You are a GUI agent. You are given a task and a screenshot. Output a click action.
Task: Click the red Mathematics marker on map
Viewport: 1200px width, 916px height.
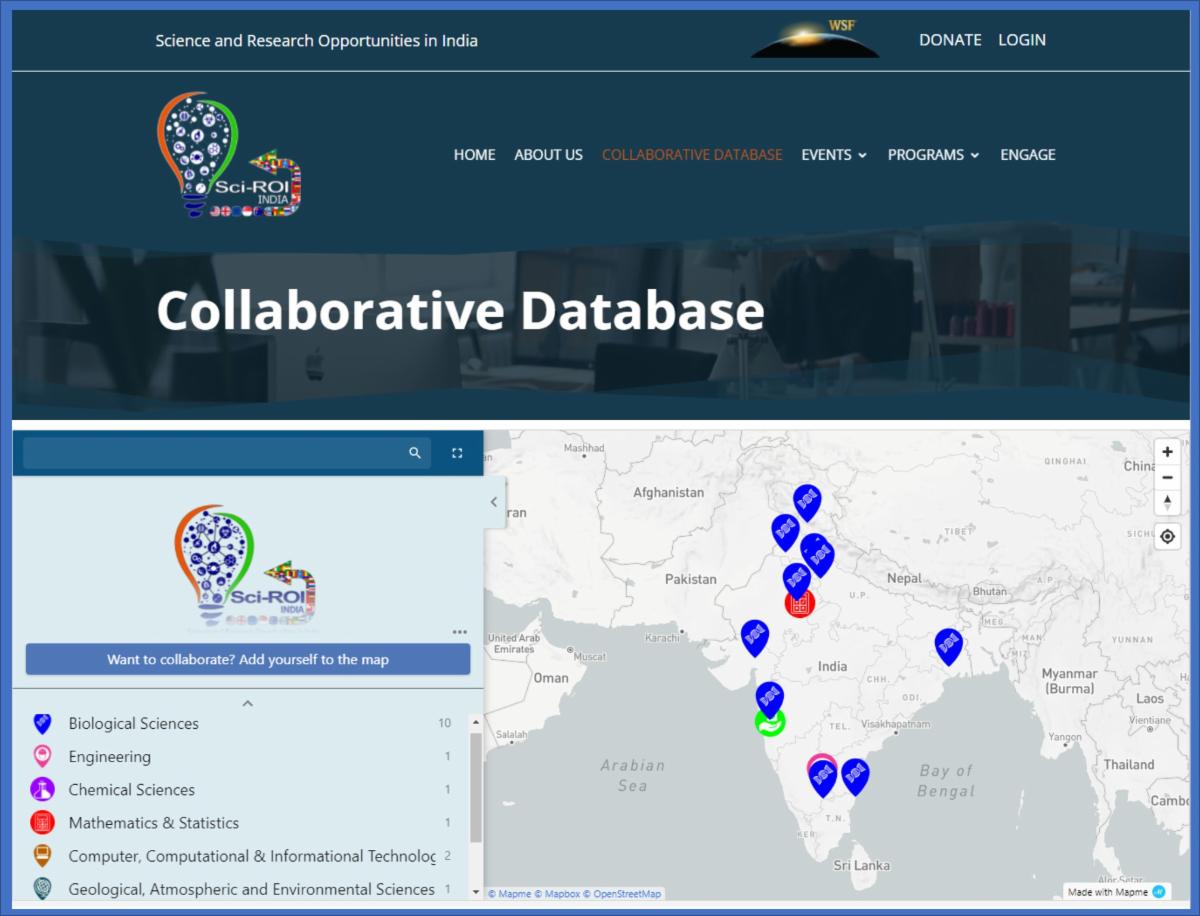point(799,603)
